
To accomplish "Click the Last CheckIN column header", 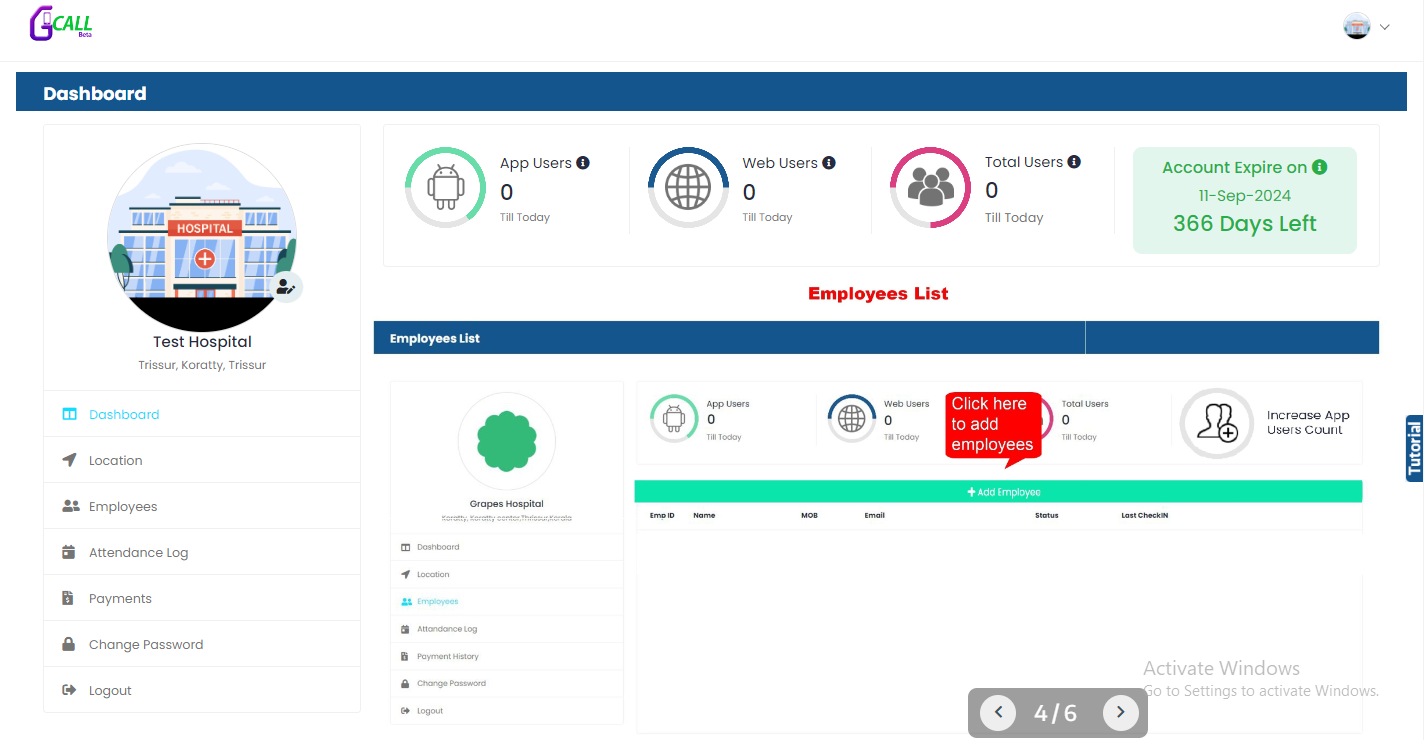I will 1145,516.
